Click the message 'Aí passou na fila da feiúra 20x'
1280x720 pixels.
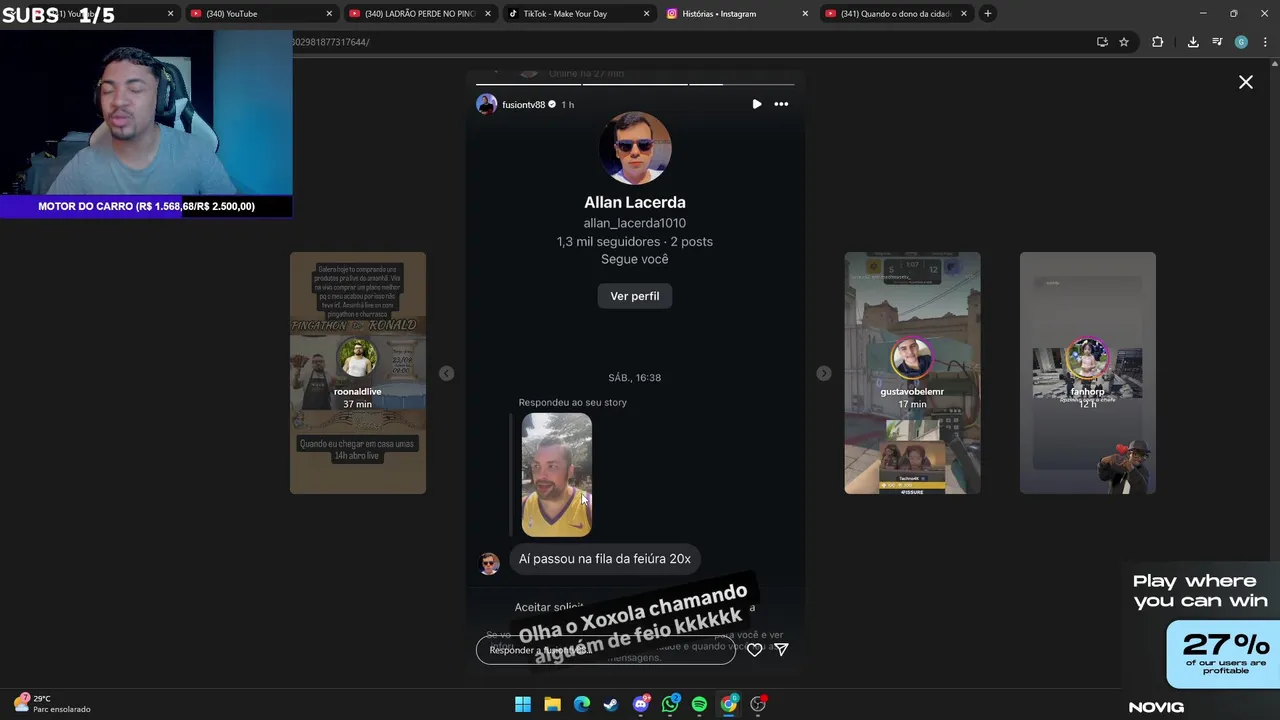coord(605,559)
